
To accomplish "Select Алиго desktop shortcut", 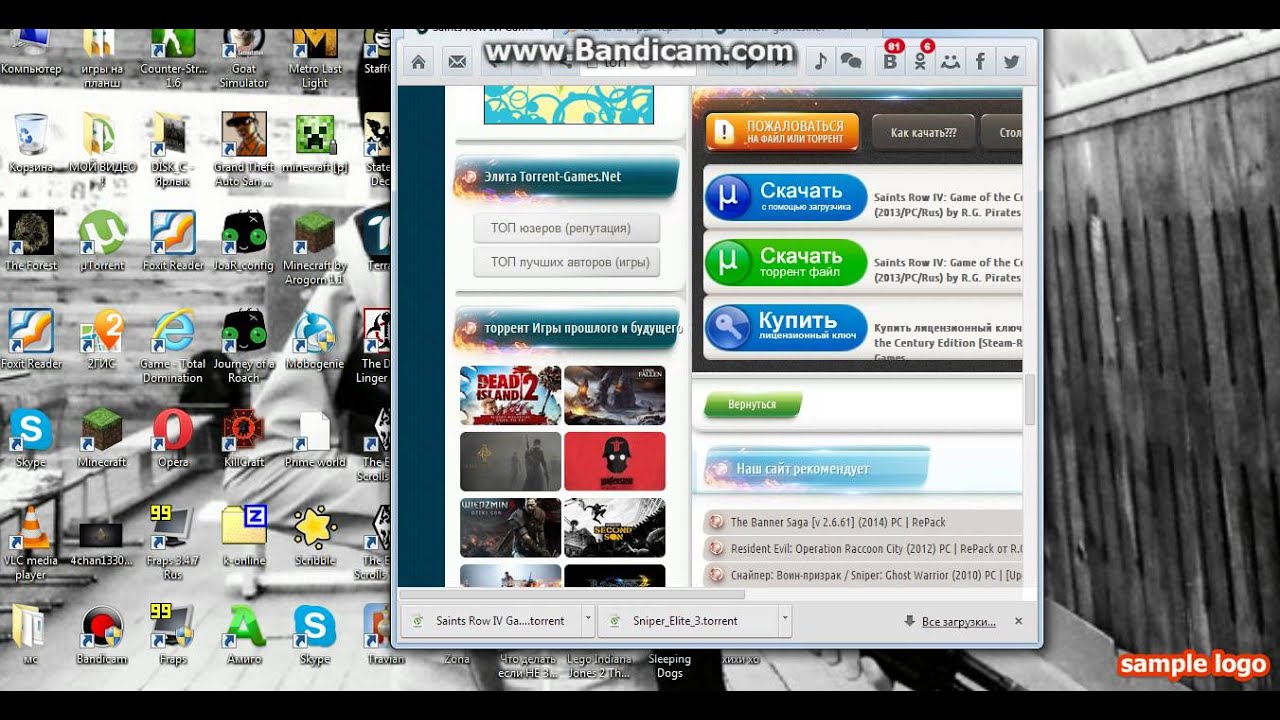I will click(244, 635).
